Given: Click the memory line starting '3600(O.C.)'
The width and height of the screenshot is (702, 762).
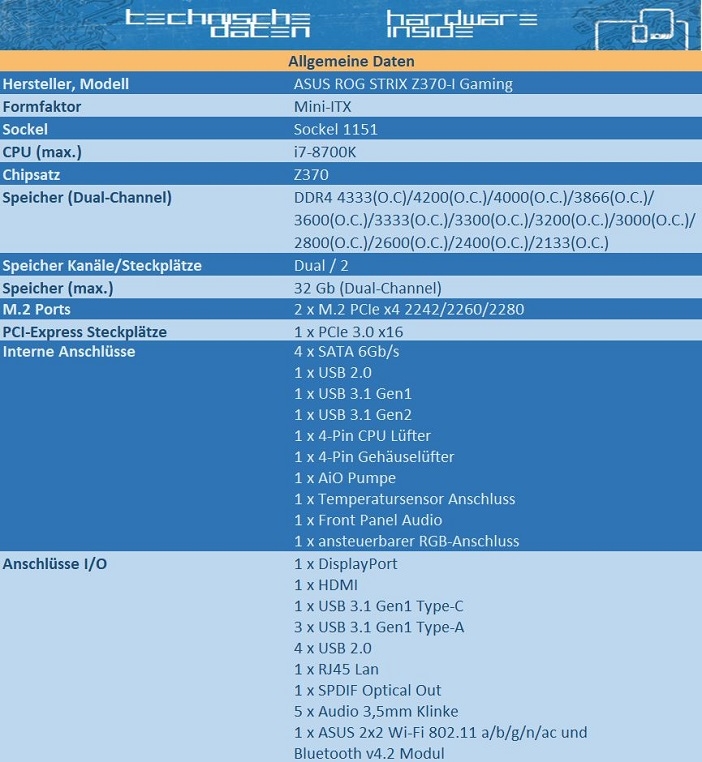Looking at the screenshot, I should (x=495, y=220).
